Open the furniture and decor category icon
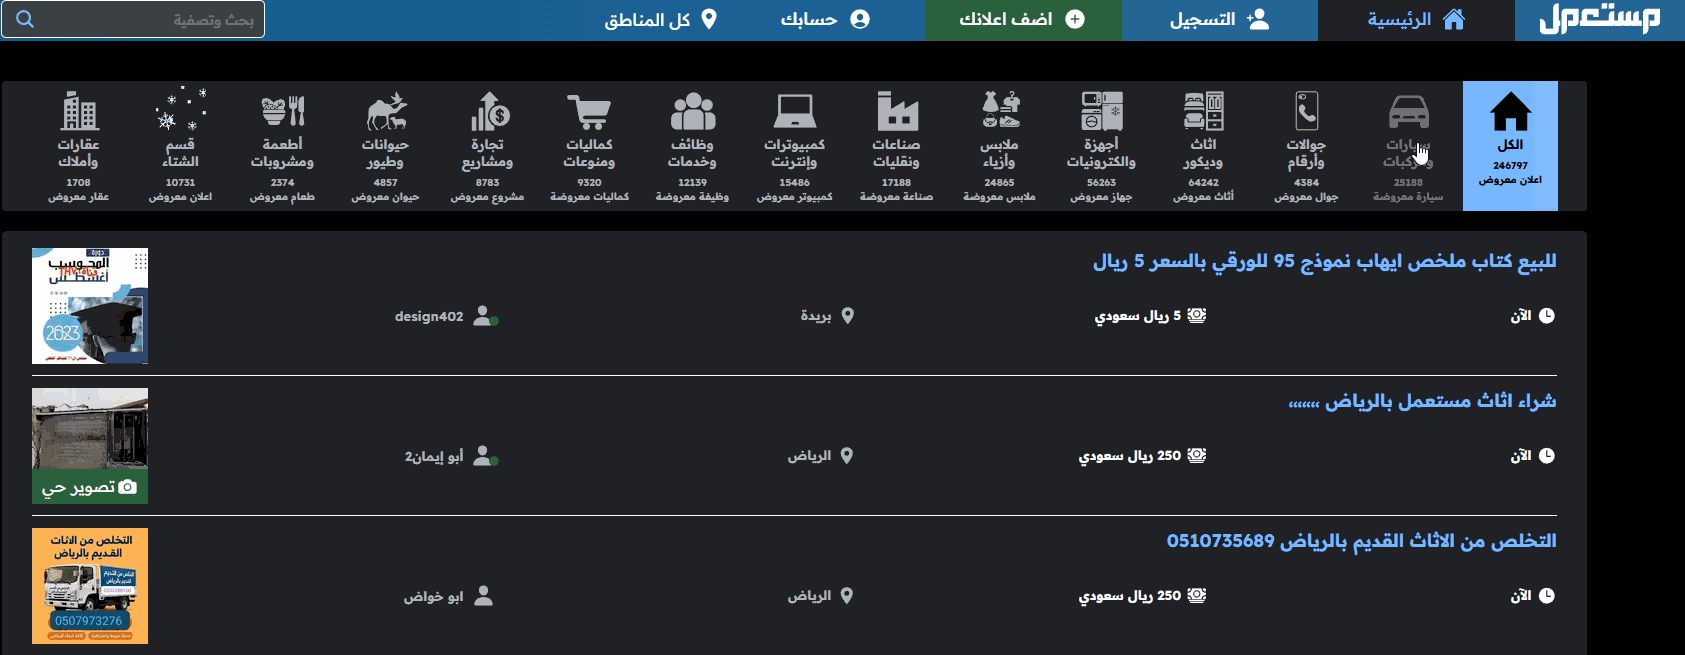The width and height of the screenshot is (1685, 655). pos(1203,111)
